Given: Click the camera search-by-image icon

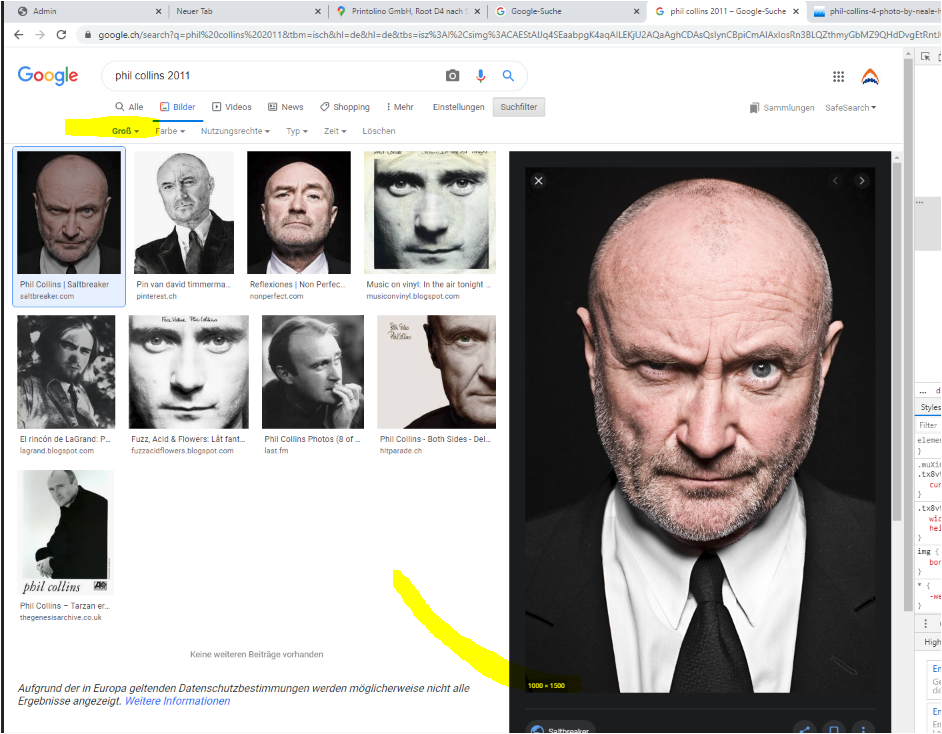Looking at the screenshot, I should click(x=453, y=76).
